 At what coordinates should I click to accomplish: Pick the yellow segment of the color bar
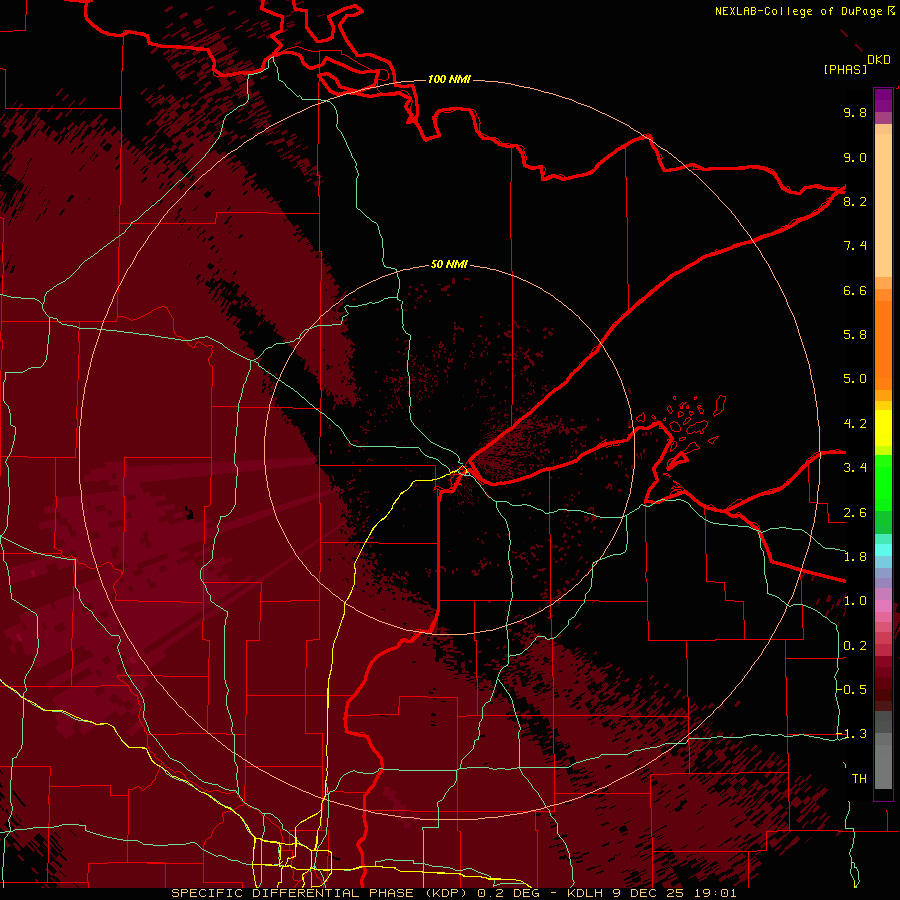coord(883,428)
